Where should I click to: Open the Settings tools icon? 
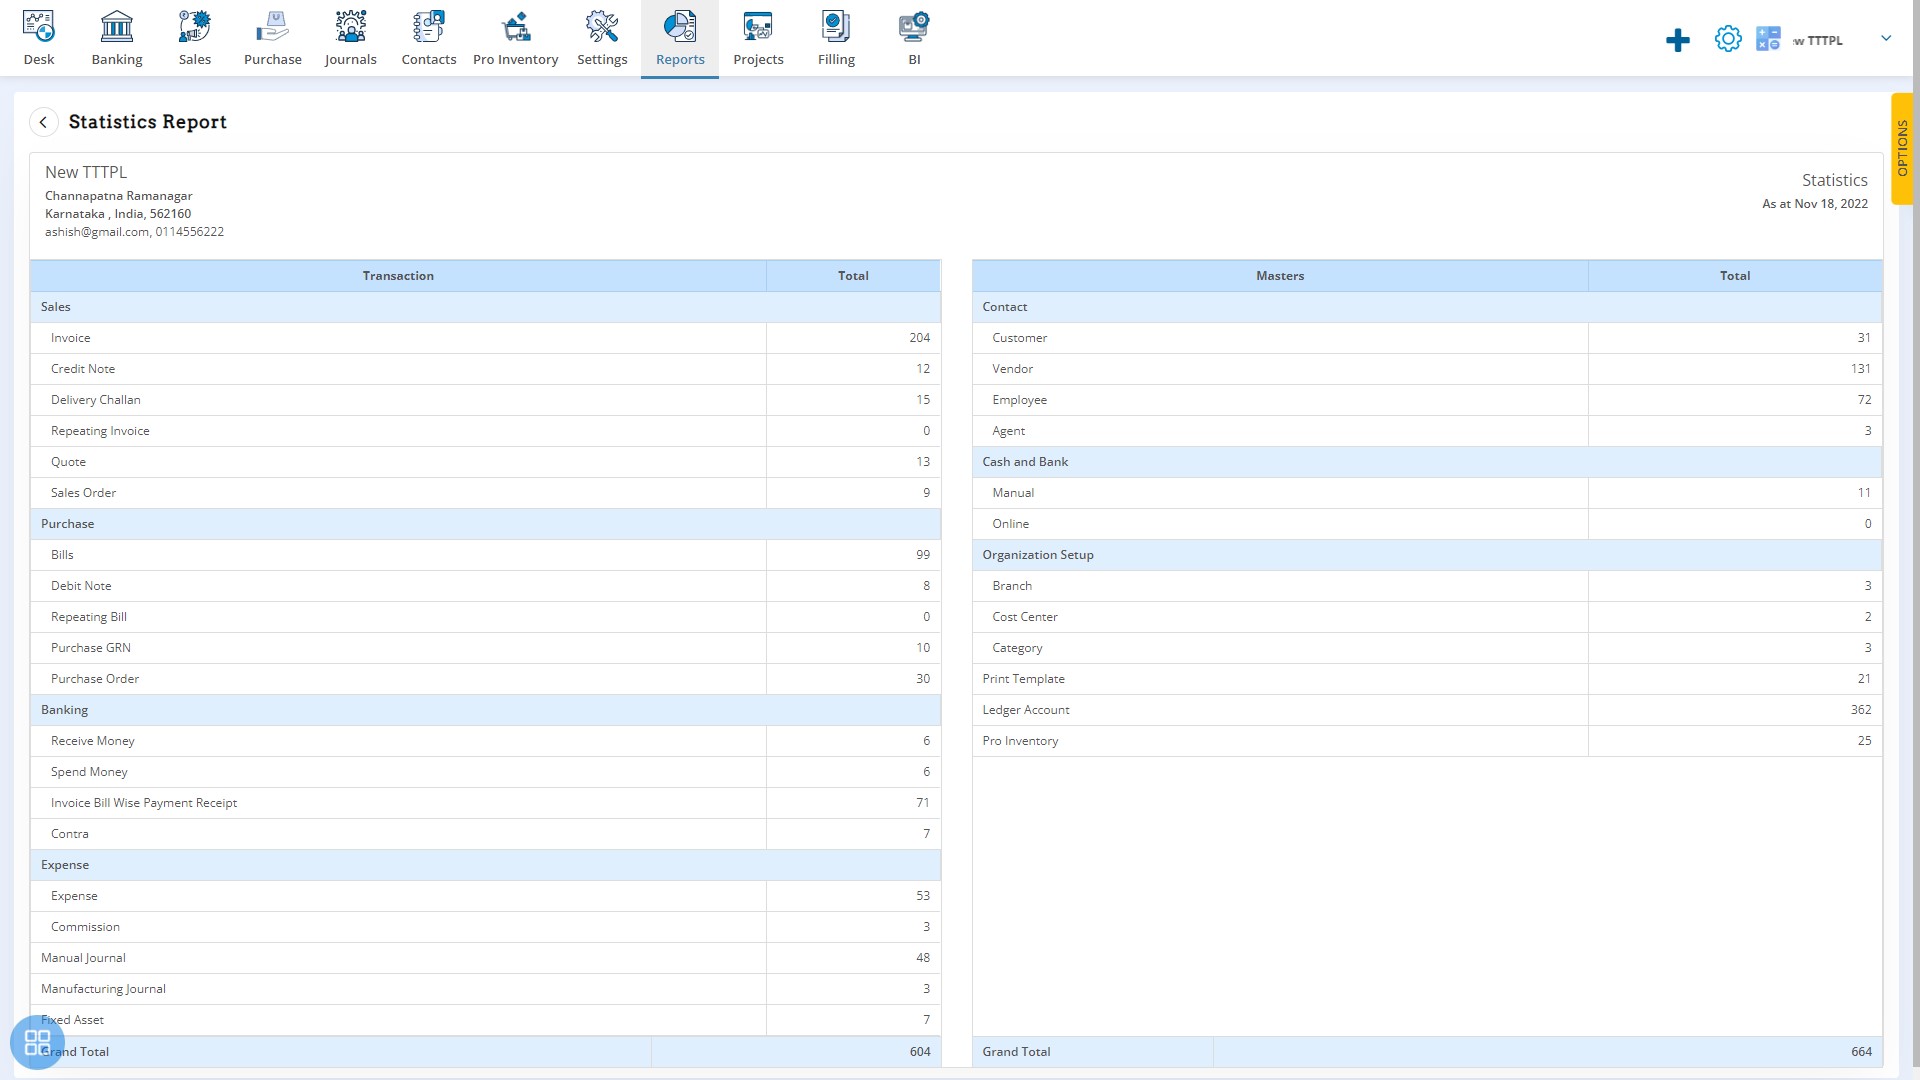pyautogui.click(x=602, y=27)
